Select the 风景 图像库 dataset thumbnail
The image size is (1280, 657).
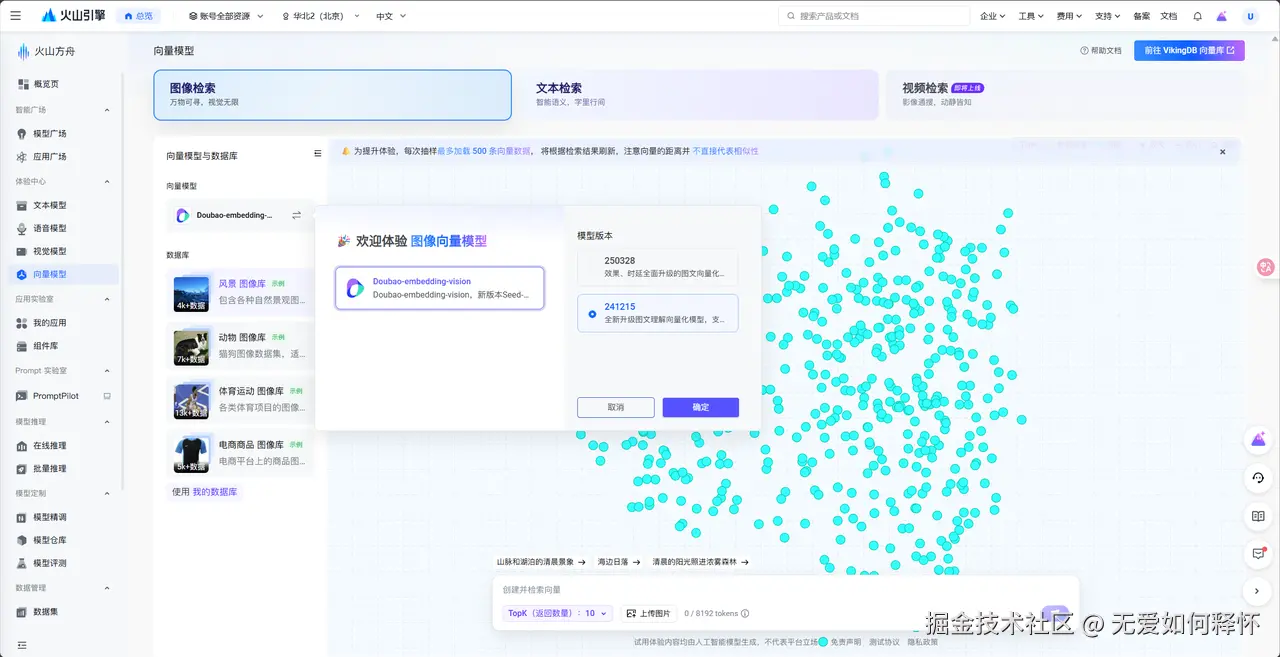point(191,294)
